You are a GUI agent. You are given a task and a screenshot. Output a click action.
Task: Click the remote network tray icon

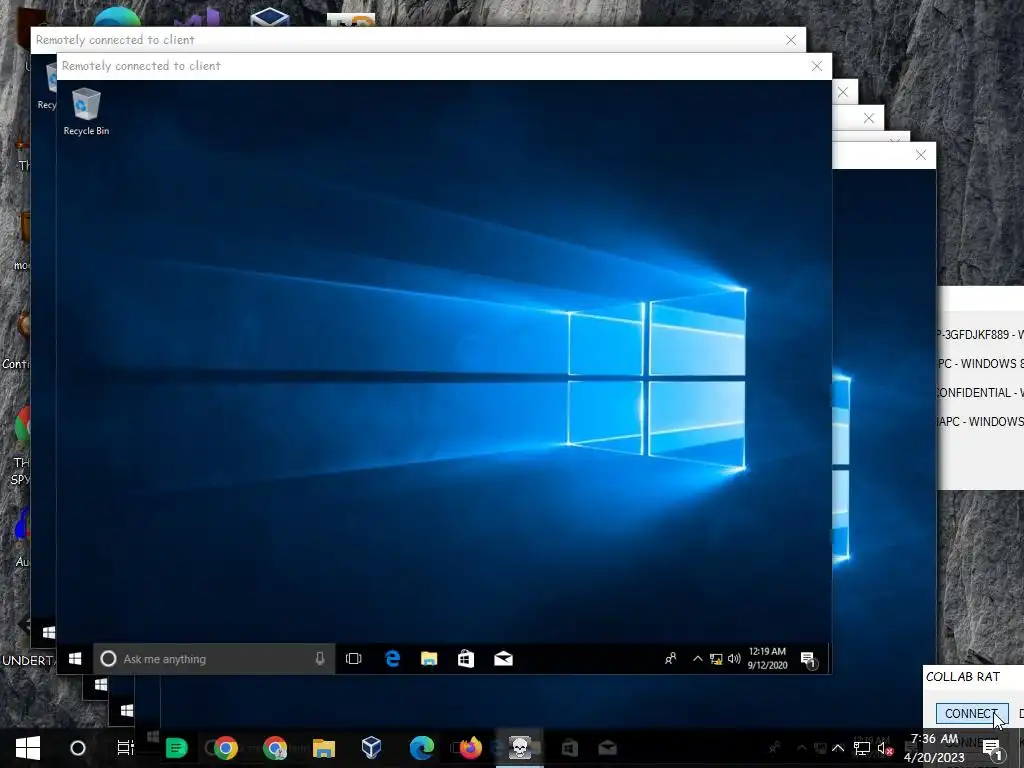coord(716,659)
